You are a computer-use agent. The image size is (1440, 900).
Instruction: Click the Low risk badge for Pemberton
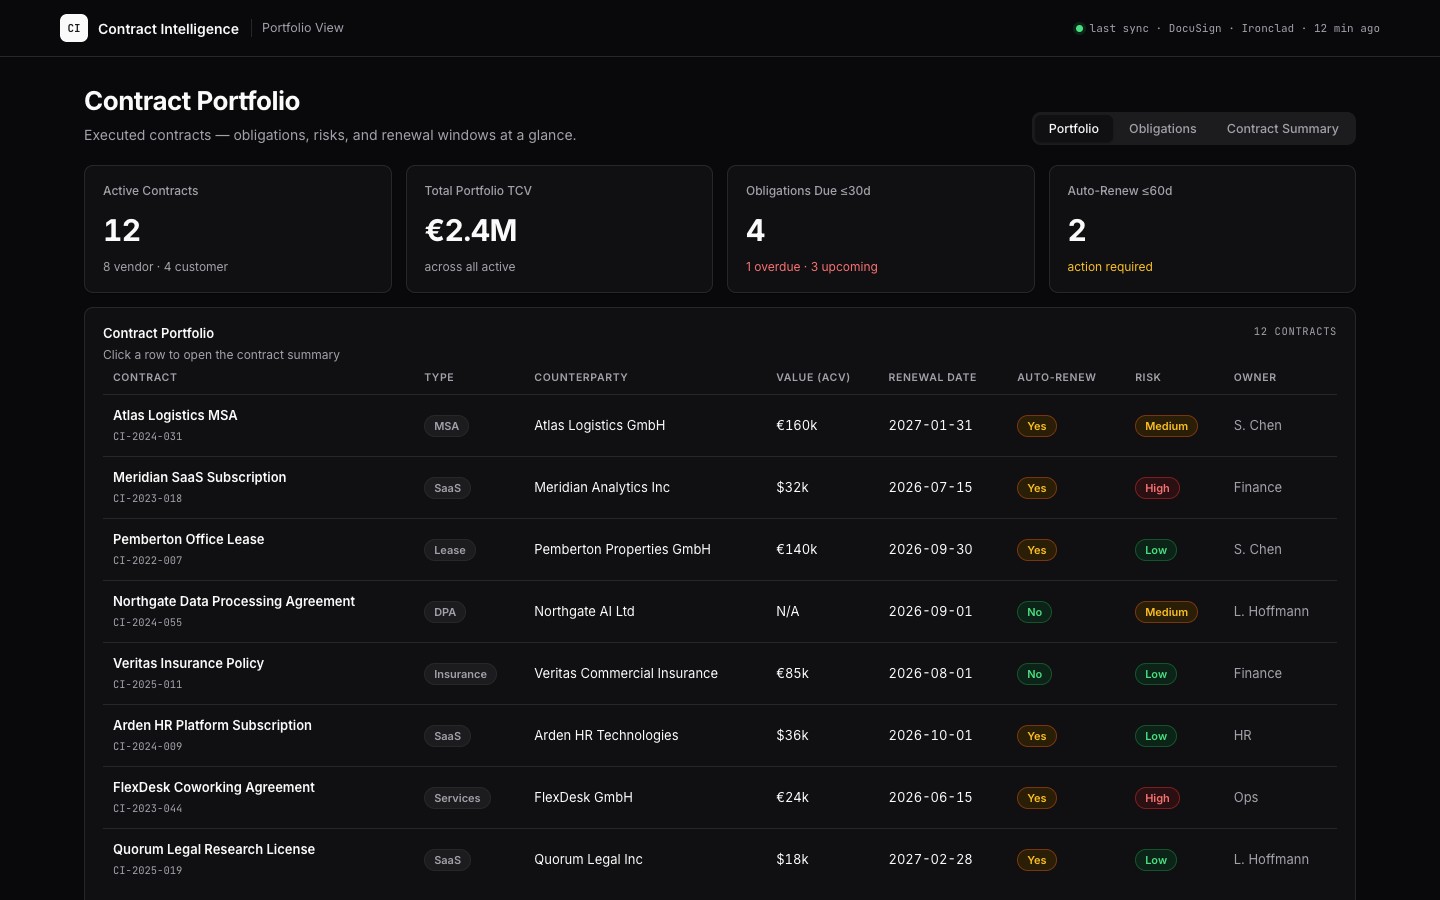click(1156, 550)
